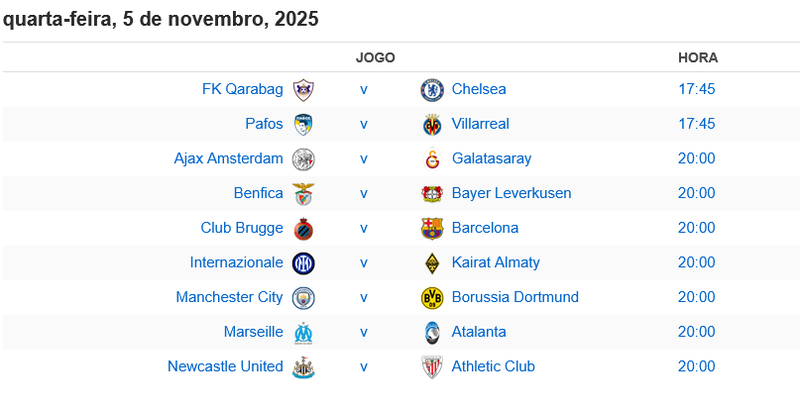Click the 20:00 time for Newcastle match
The image size is (800, 411).
(696, 366)
